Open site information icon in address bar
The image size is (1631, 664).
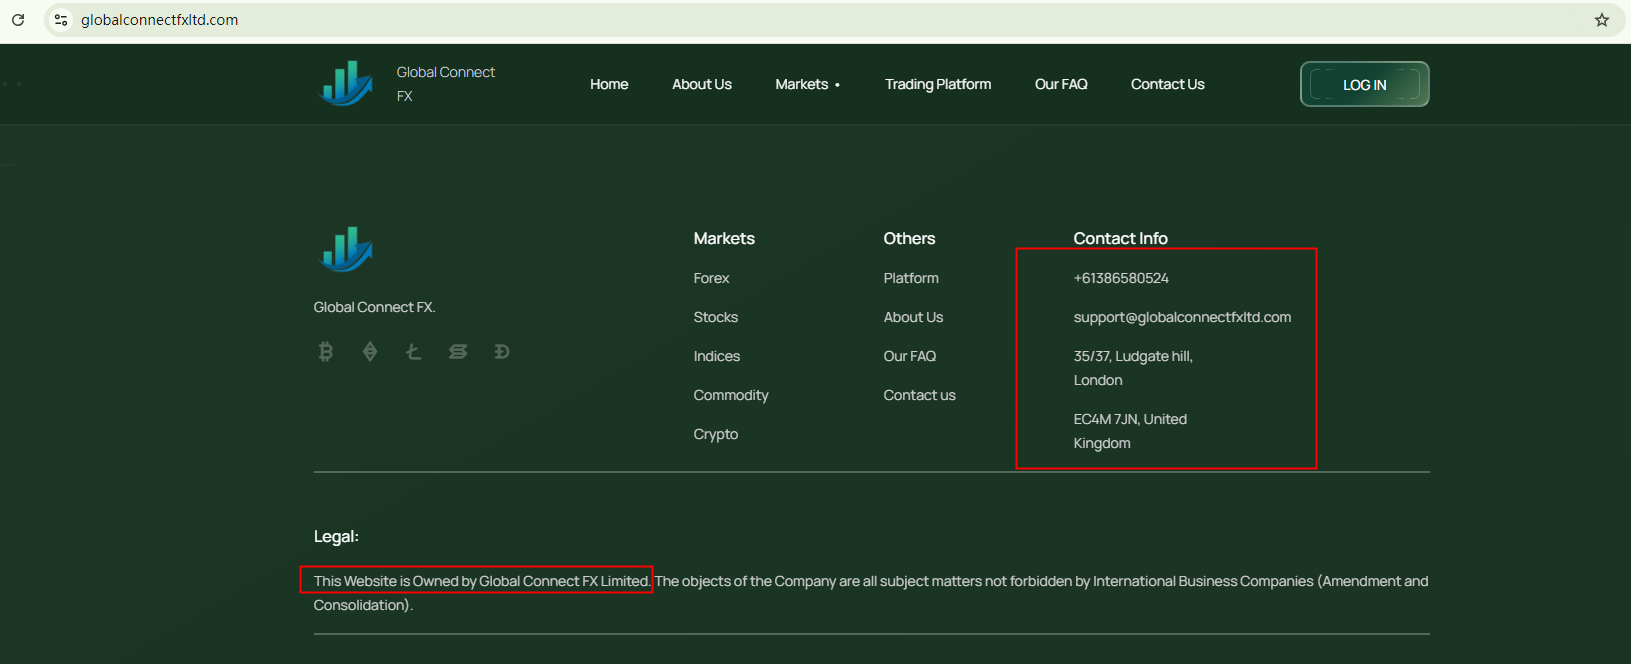point(61,20)
